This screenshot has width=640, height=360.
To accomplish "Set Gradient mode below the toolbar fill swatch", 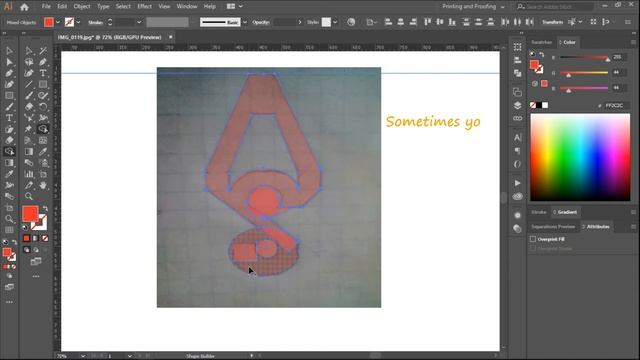I will coord(36,238).
